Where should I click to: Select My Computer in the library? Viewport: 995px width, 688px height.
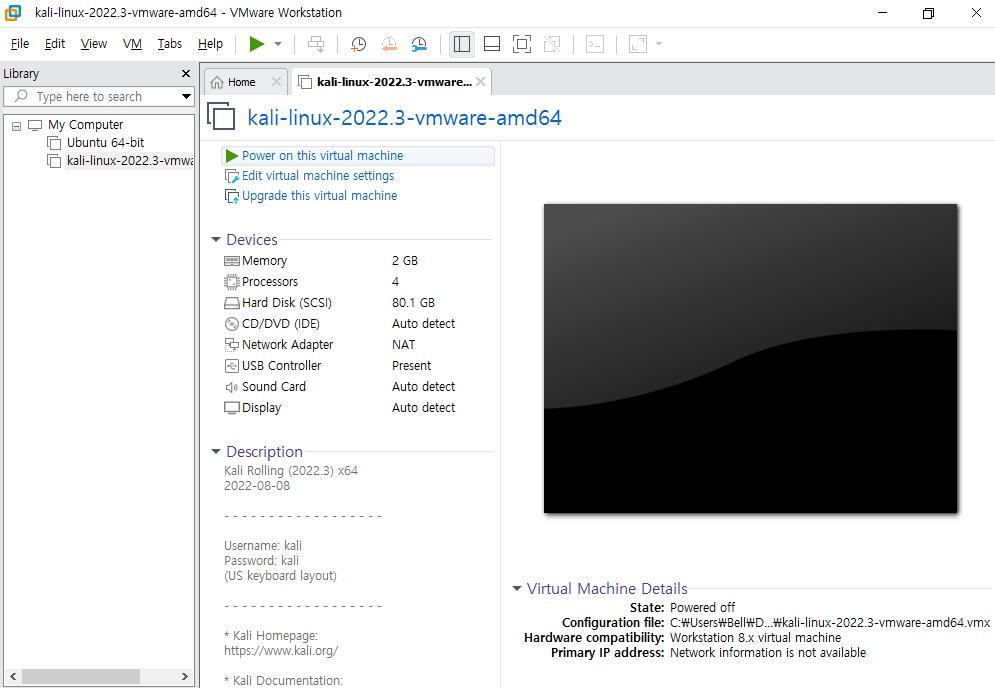point(85,124)
